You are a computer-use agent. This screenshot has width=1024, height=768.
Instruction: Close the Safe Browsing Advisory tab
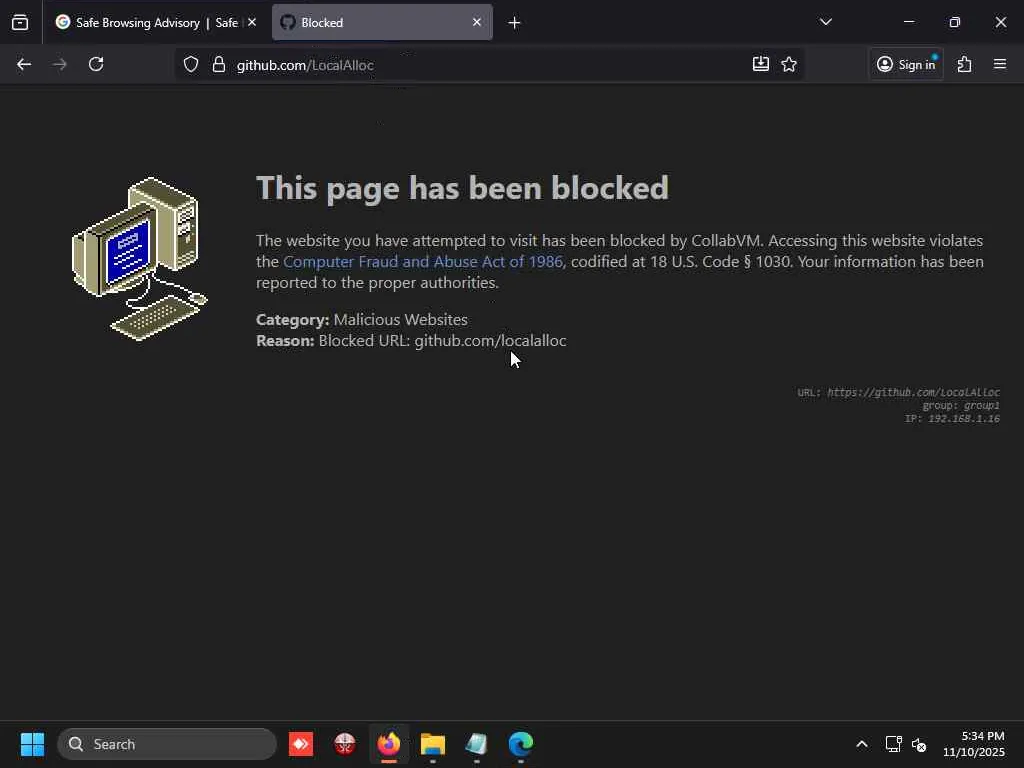pos(252,22)
